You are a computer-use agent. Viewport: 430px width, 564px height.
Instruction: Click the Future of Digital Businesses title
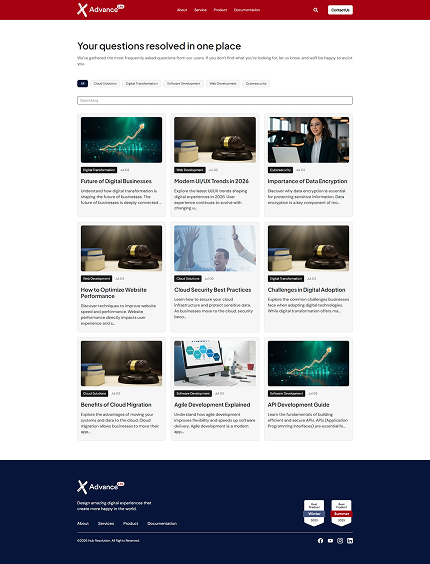[x=116, y=181]
